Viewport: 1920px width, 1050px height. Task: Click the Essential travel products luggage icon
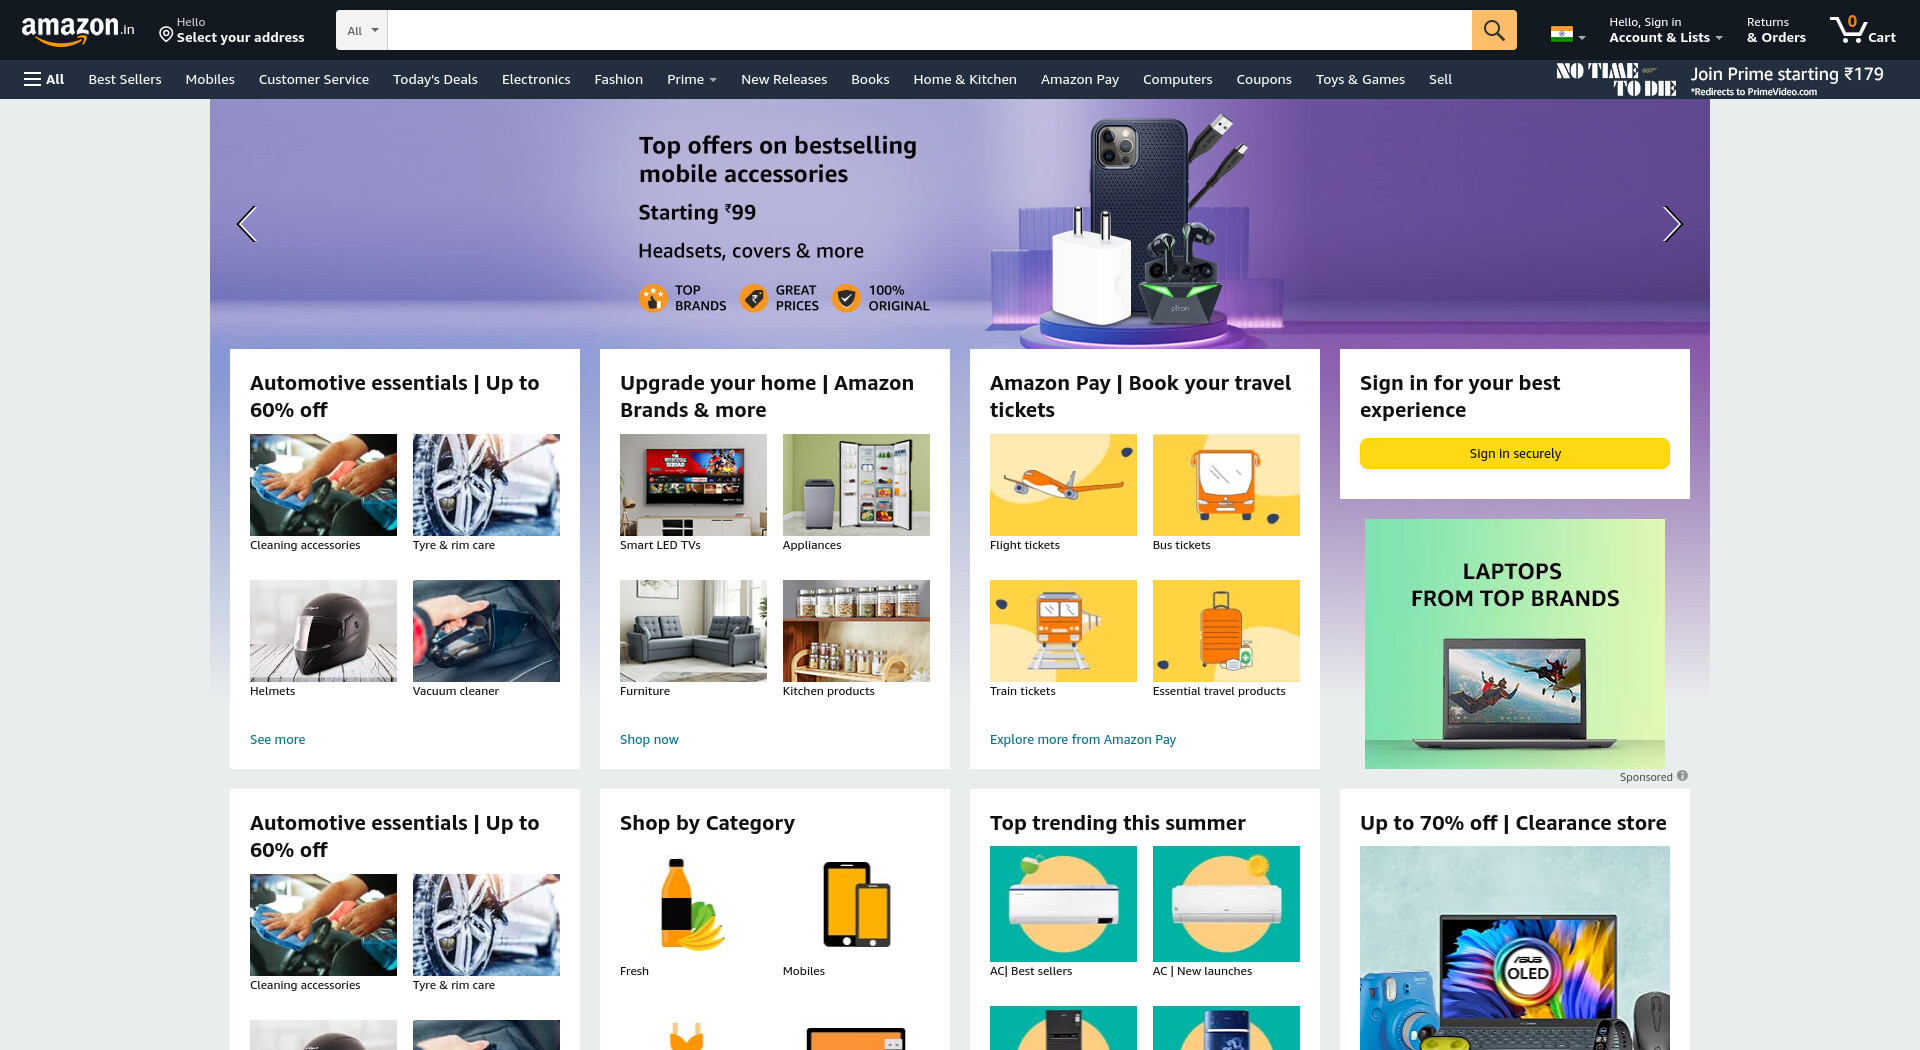1226,631
